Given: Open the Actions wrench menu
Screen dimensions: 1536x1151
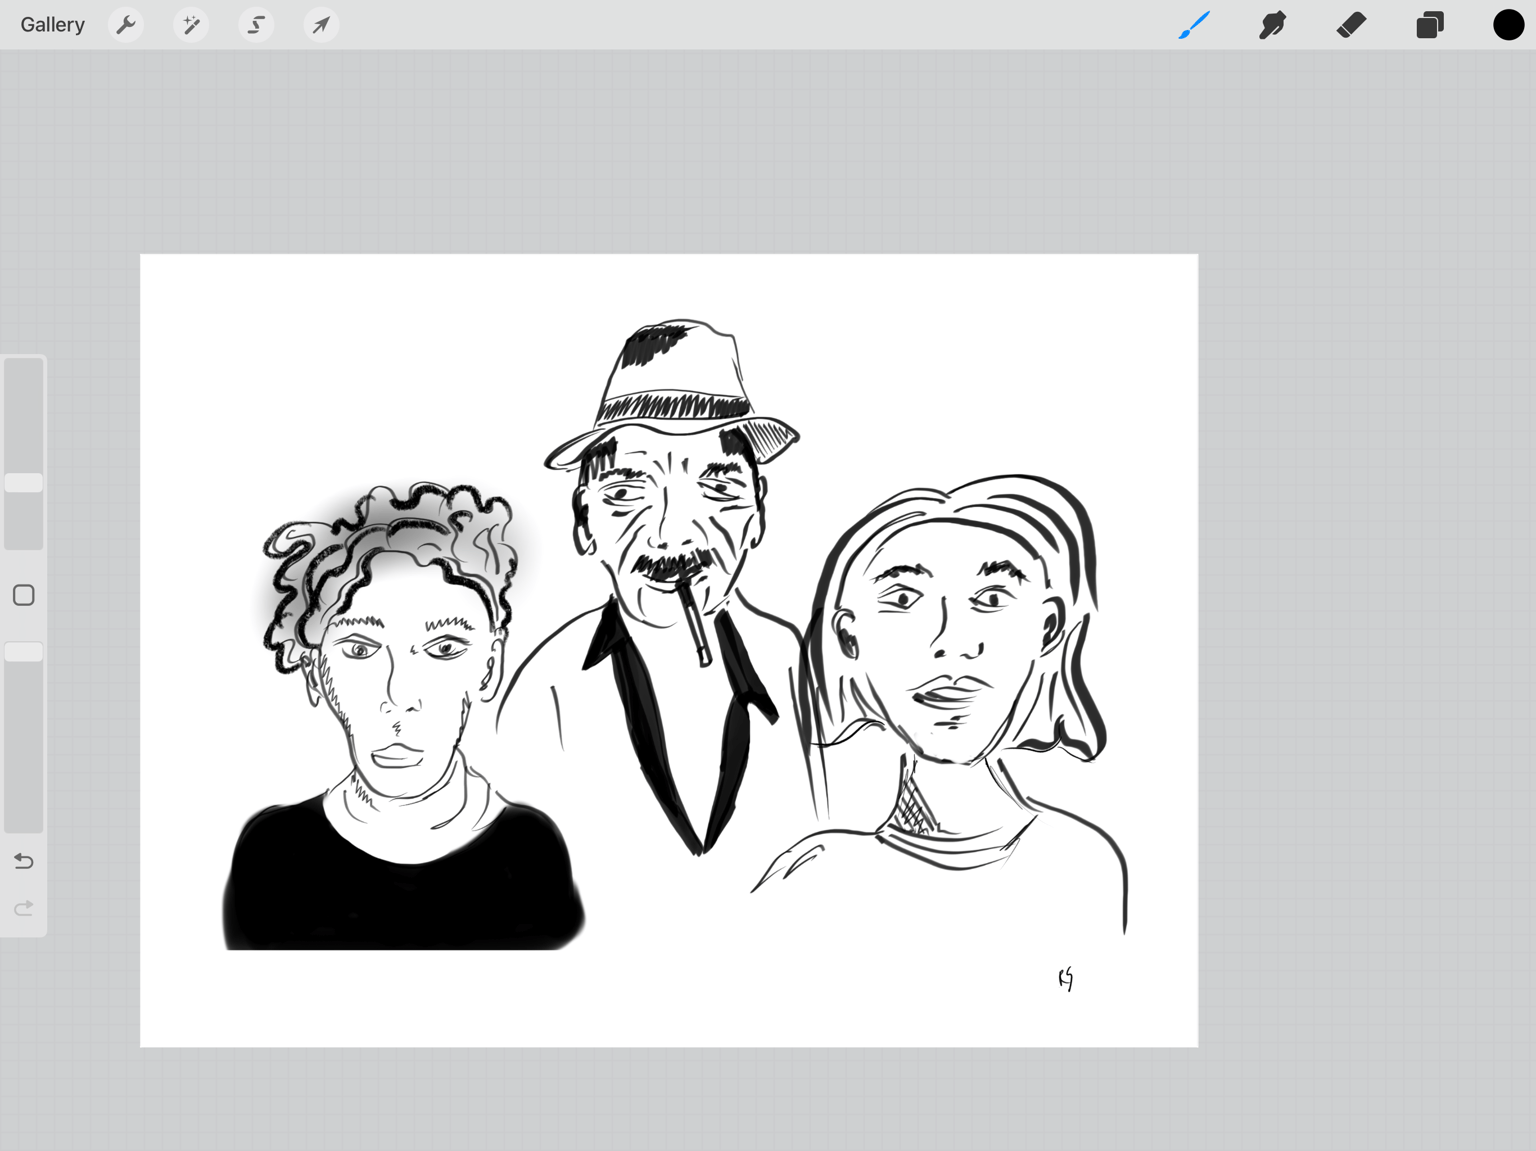Looking at the screenshot, I should (x=126, y=25).
